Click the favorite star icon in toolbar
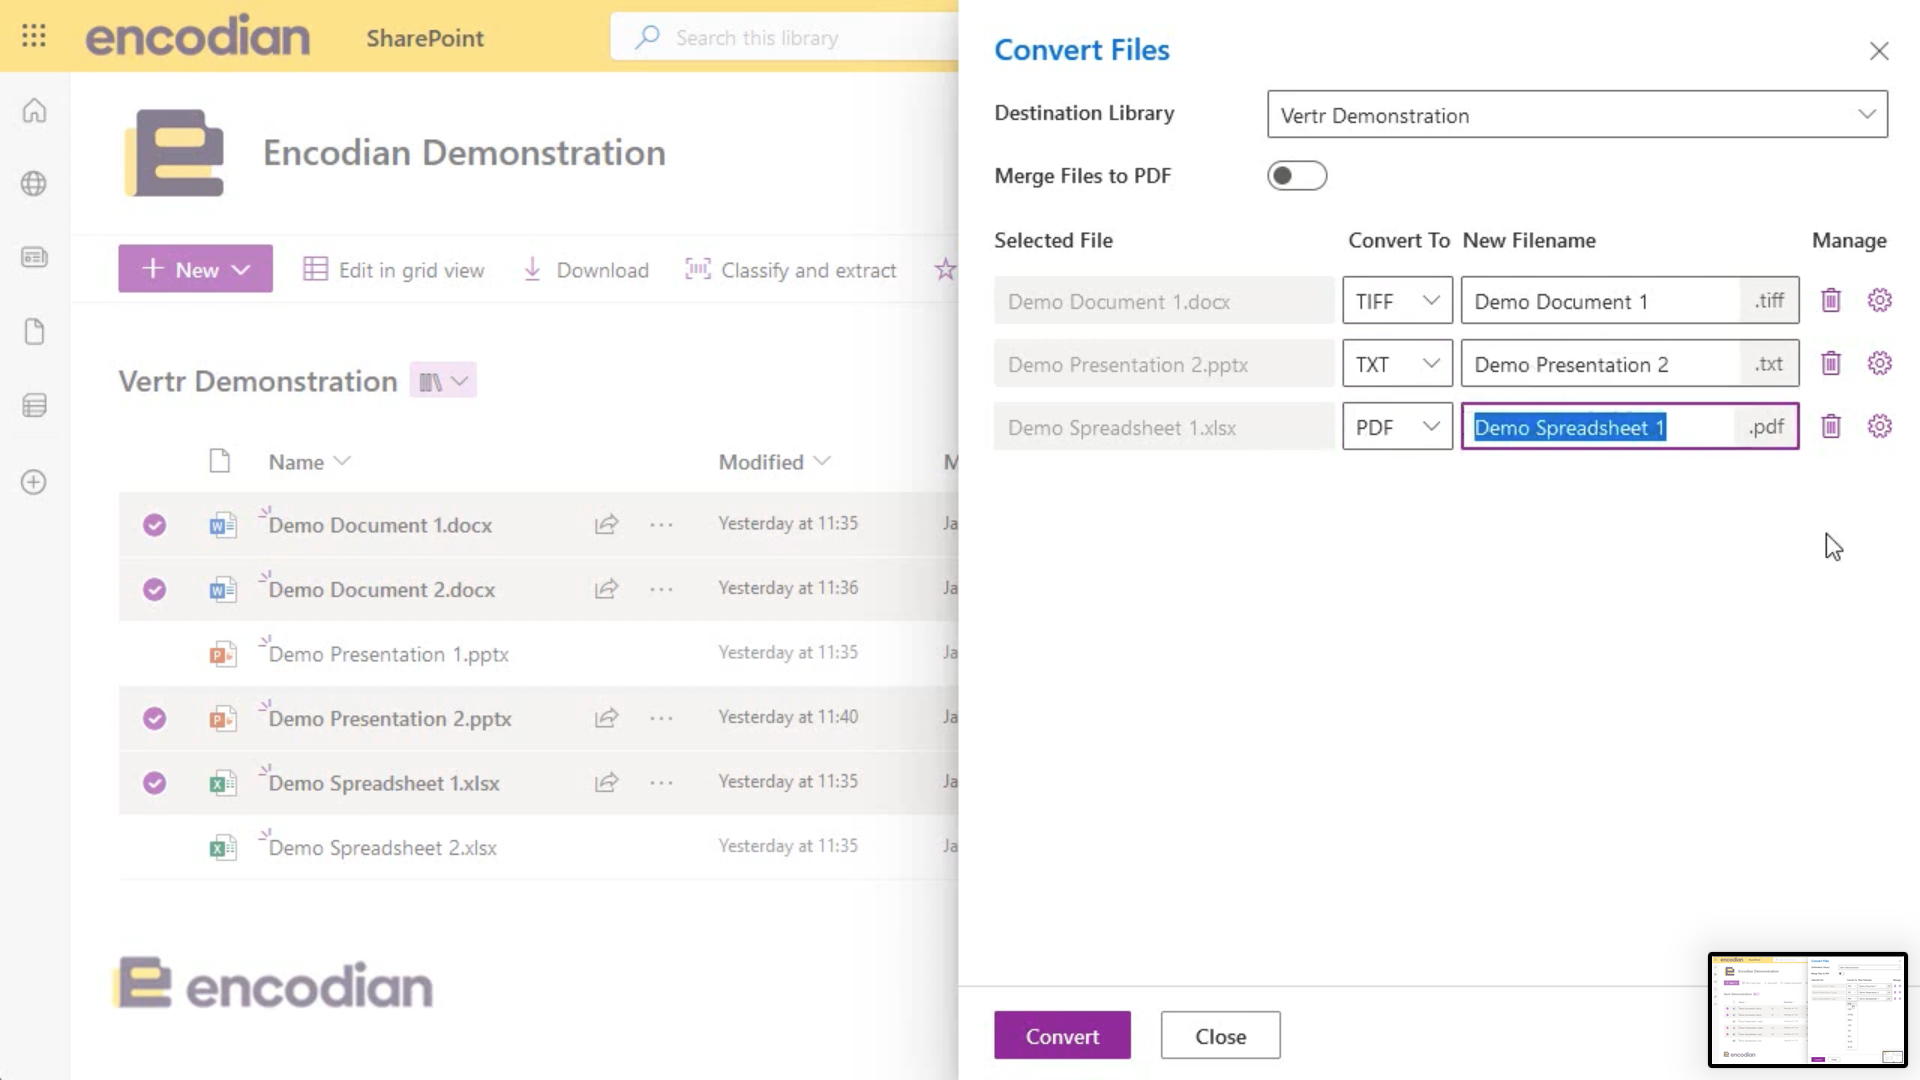Viewport: 1920px width, 1080px height. coord(945,269)
